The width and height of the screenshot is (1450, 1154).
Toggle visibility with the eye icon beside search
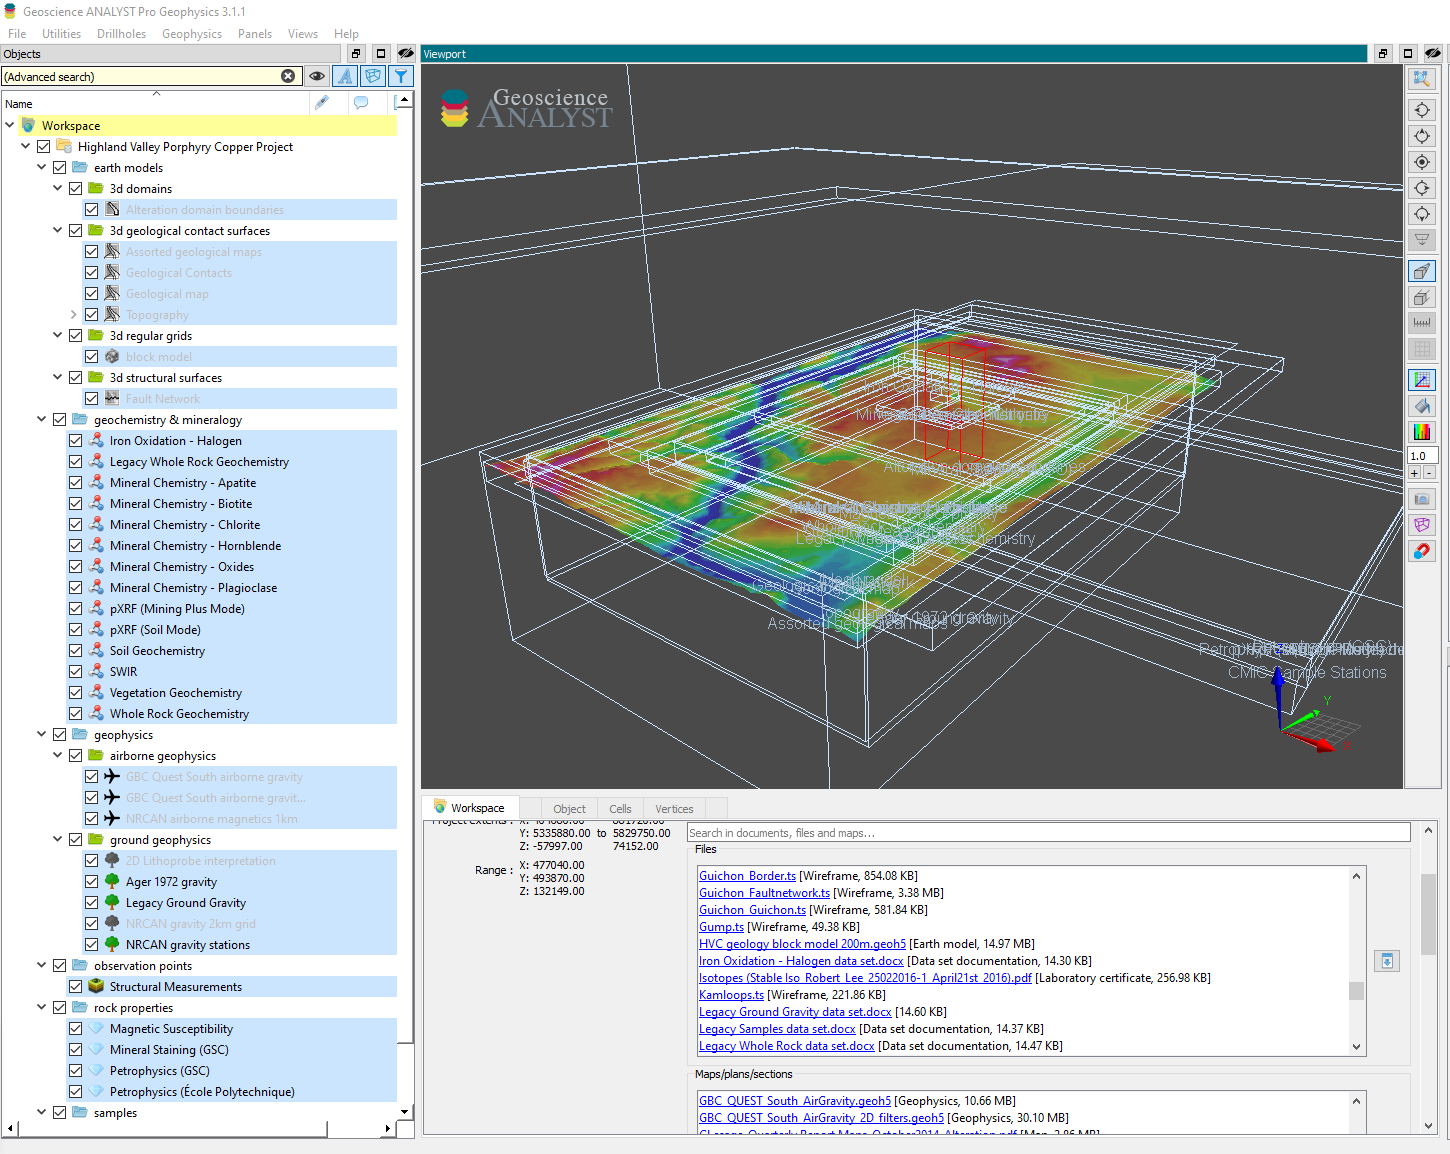(x=317, y=76)
